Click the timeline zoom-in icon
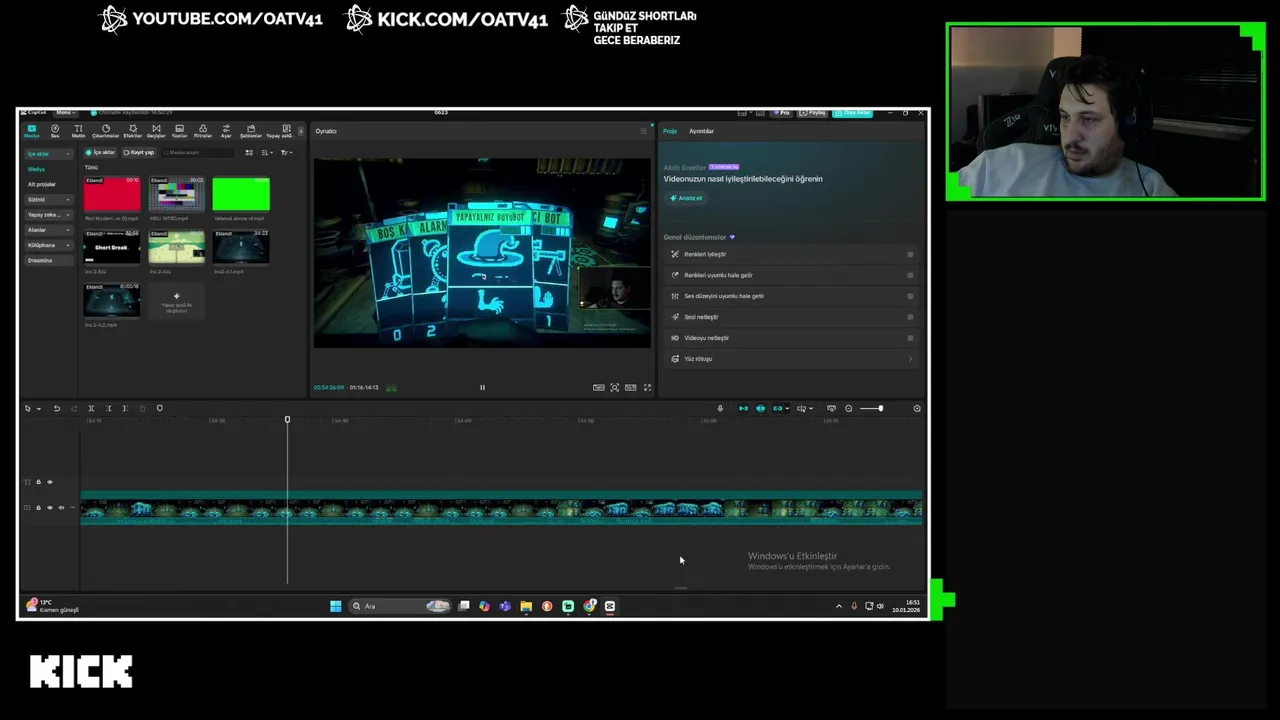1280x720 pixels. pos(916,408)
